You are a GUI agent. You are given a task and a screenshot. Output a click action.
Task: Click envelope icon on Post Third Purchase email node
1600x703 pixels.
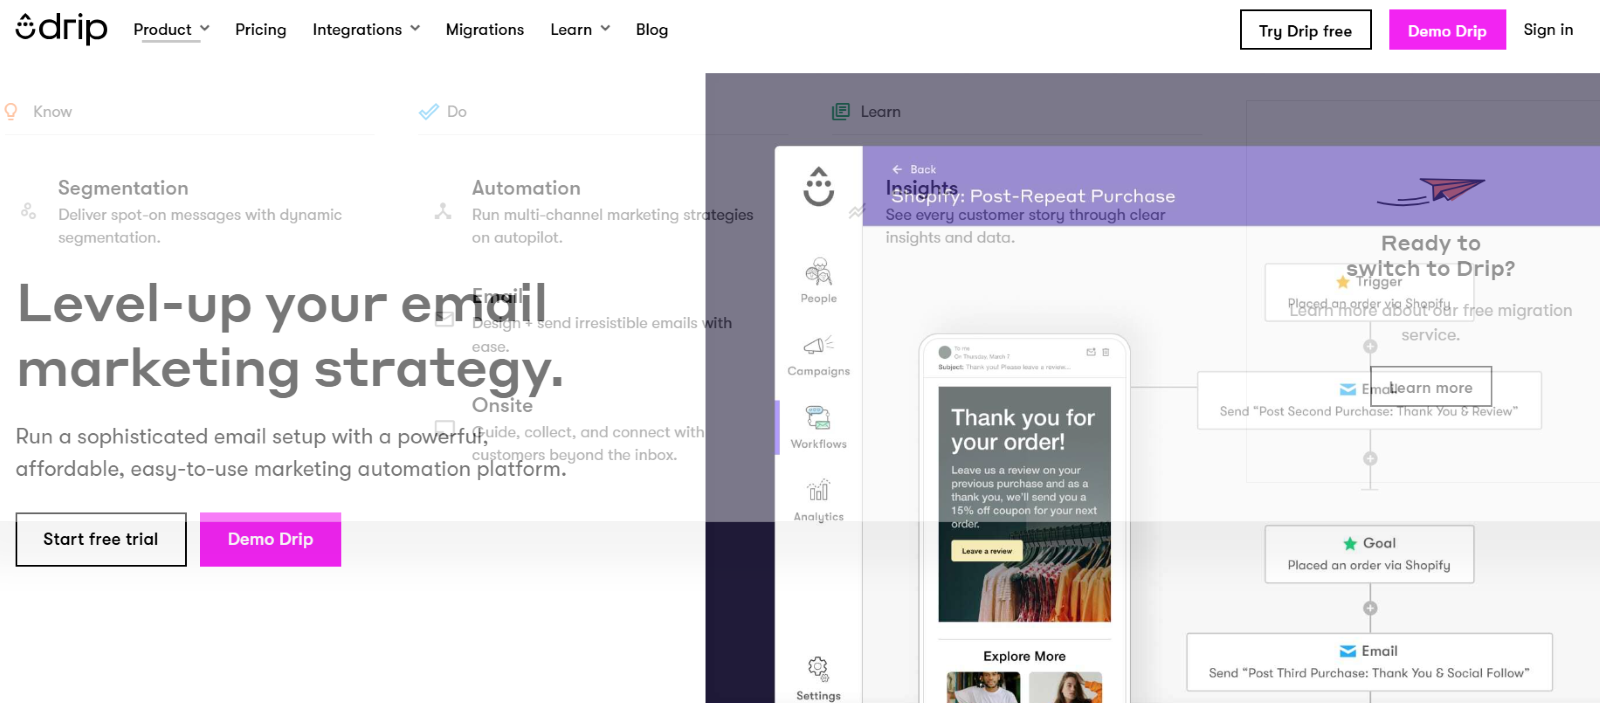[x=1348, y=651]
